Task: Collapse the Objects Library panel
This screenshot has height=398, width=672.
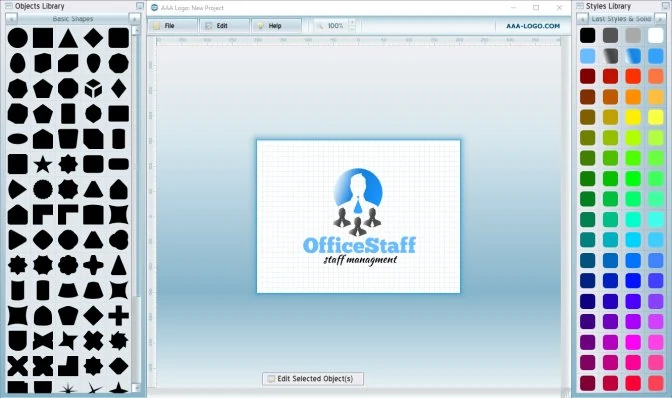Action: (x=140, y=6)
